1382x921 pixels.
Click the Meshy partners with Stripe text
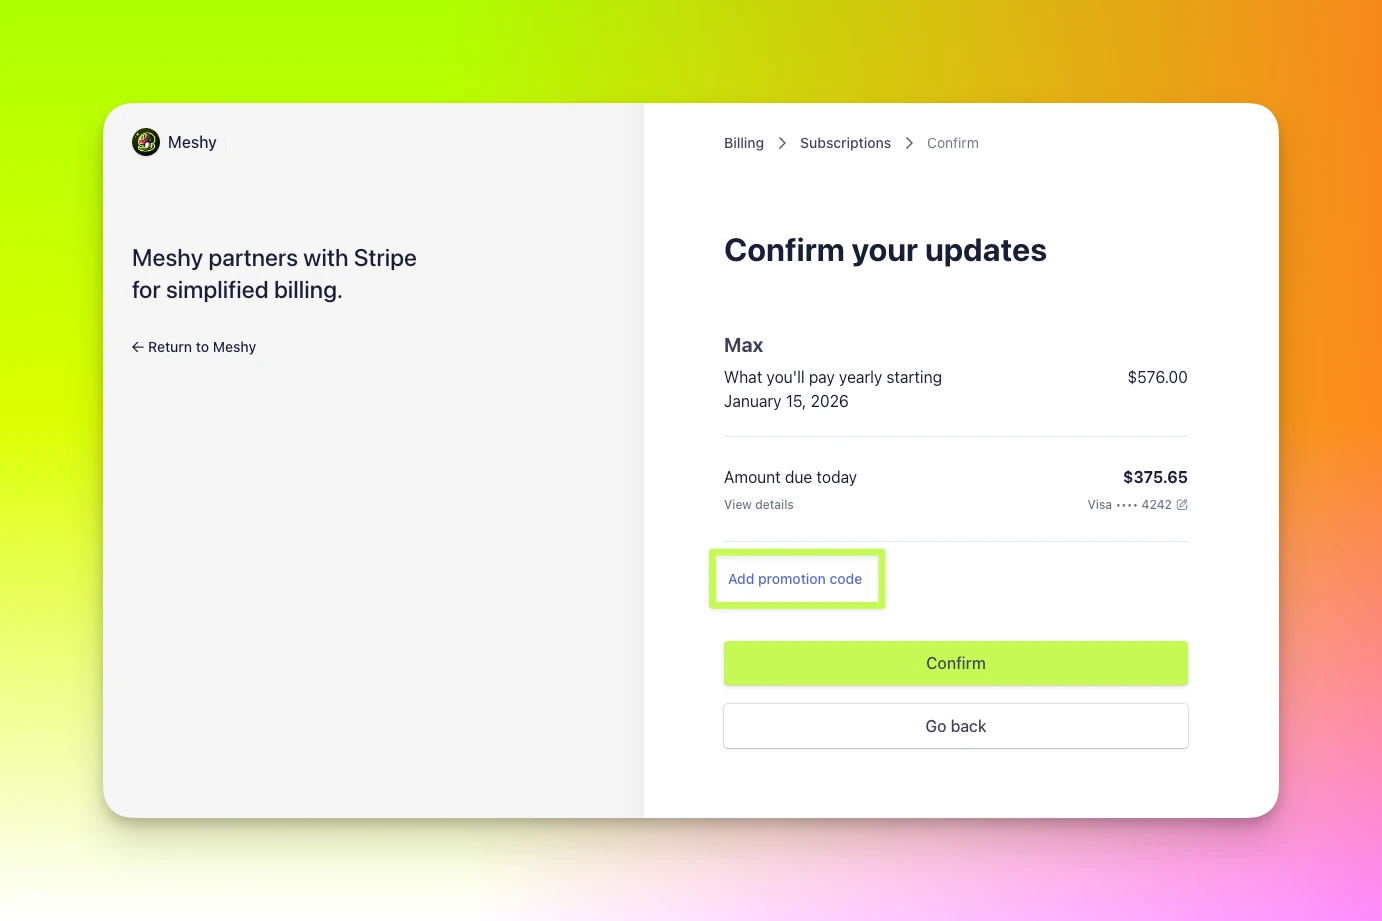point(274,274)
